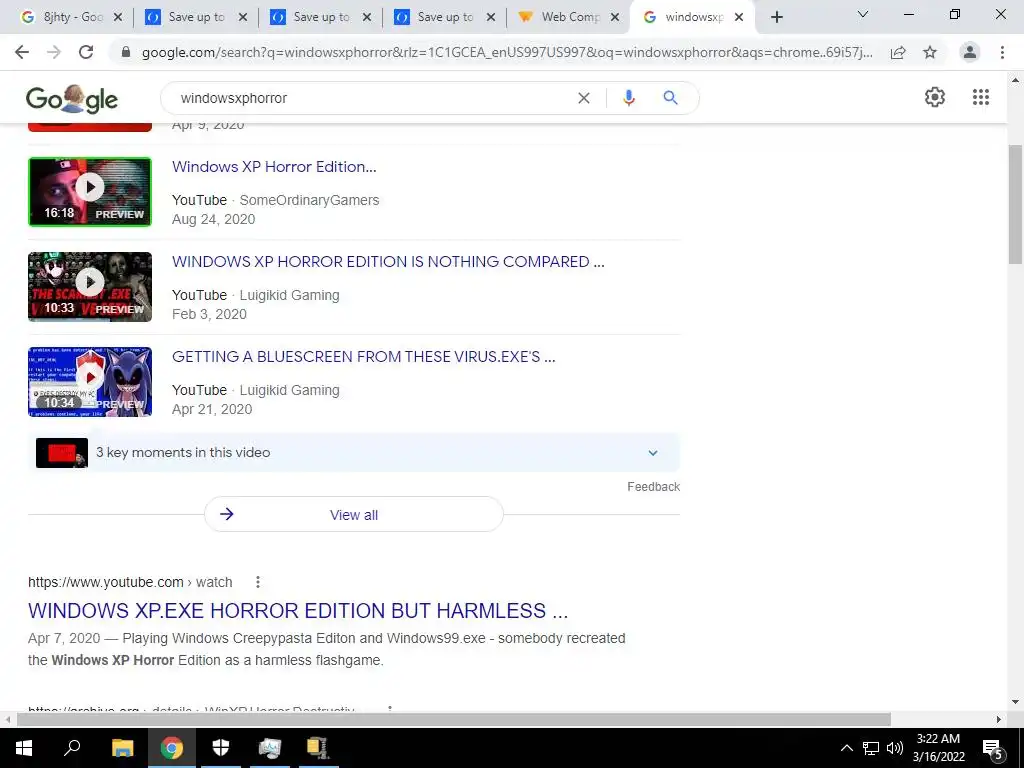Close the 8jhty Google tab
Viewport: 1024px width, 768px height.
(x=118, y=18)
